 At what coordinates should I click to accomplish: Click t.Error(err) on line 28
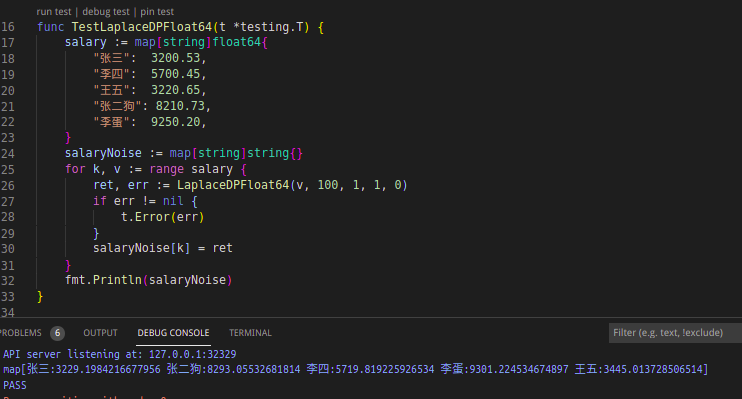(162, 217)
